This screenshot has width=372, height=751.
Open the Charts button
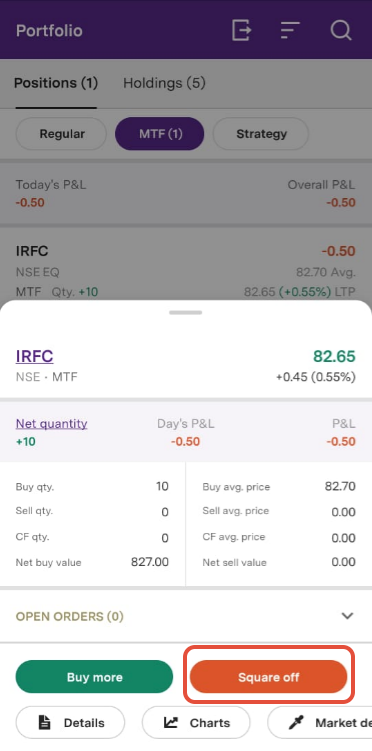tap(196, 722)
